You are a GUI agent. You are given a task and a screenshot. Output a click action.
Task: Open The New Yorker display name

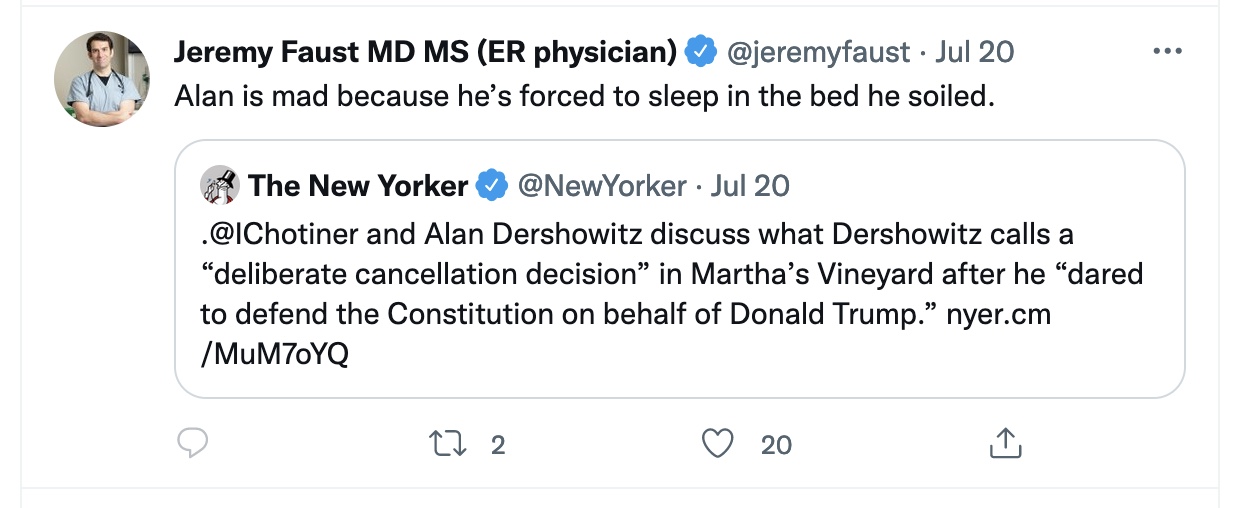click(x=358, y=185)
